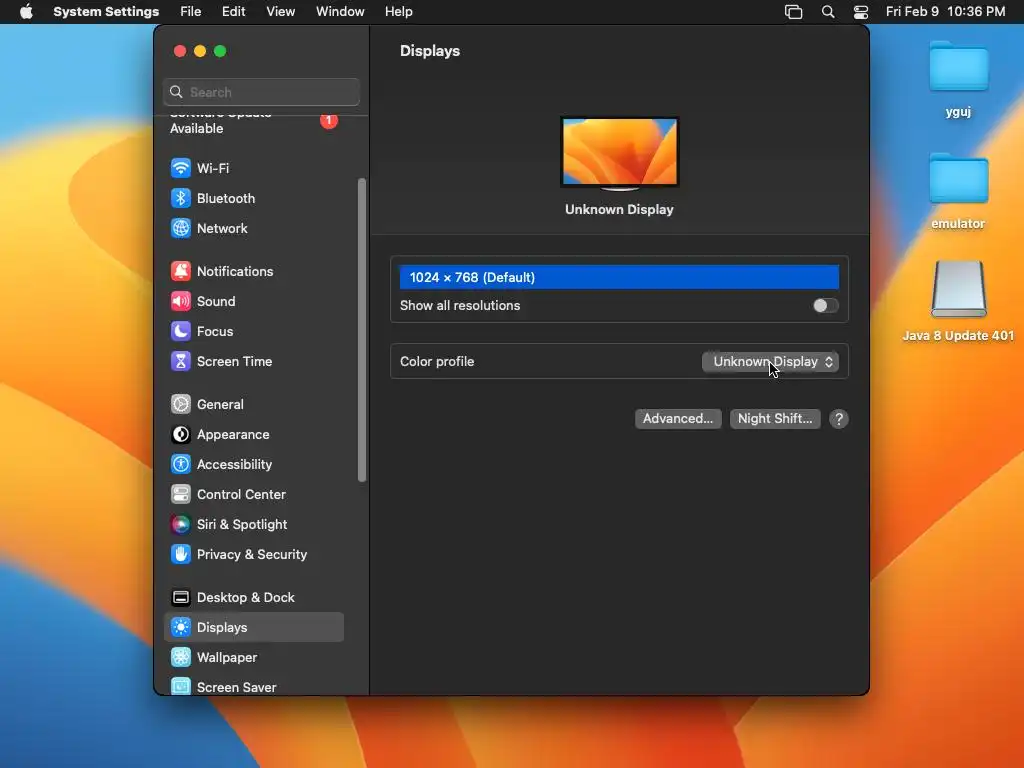Open the Window menu
Screen dimensions: 1024x768
[340, 12]
